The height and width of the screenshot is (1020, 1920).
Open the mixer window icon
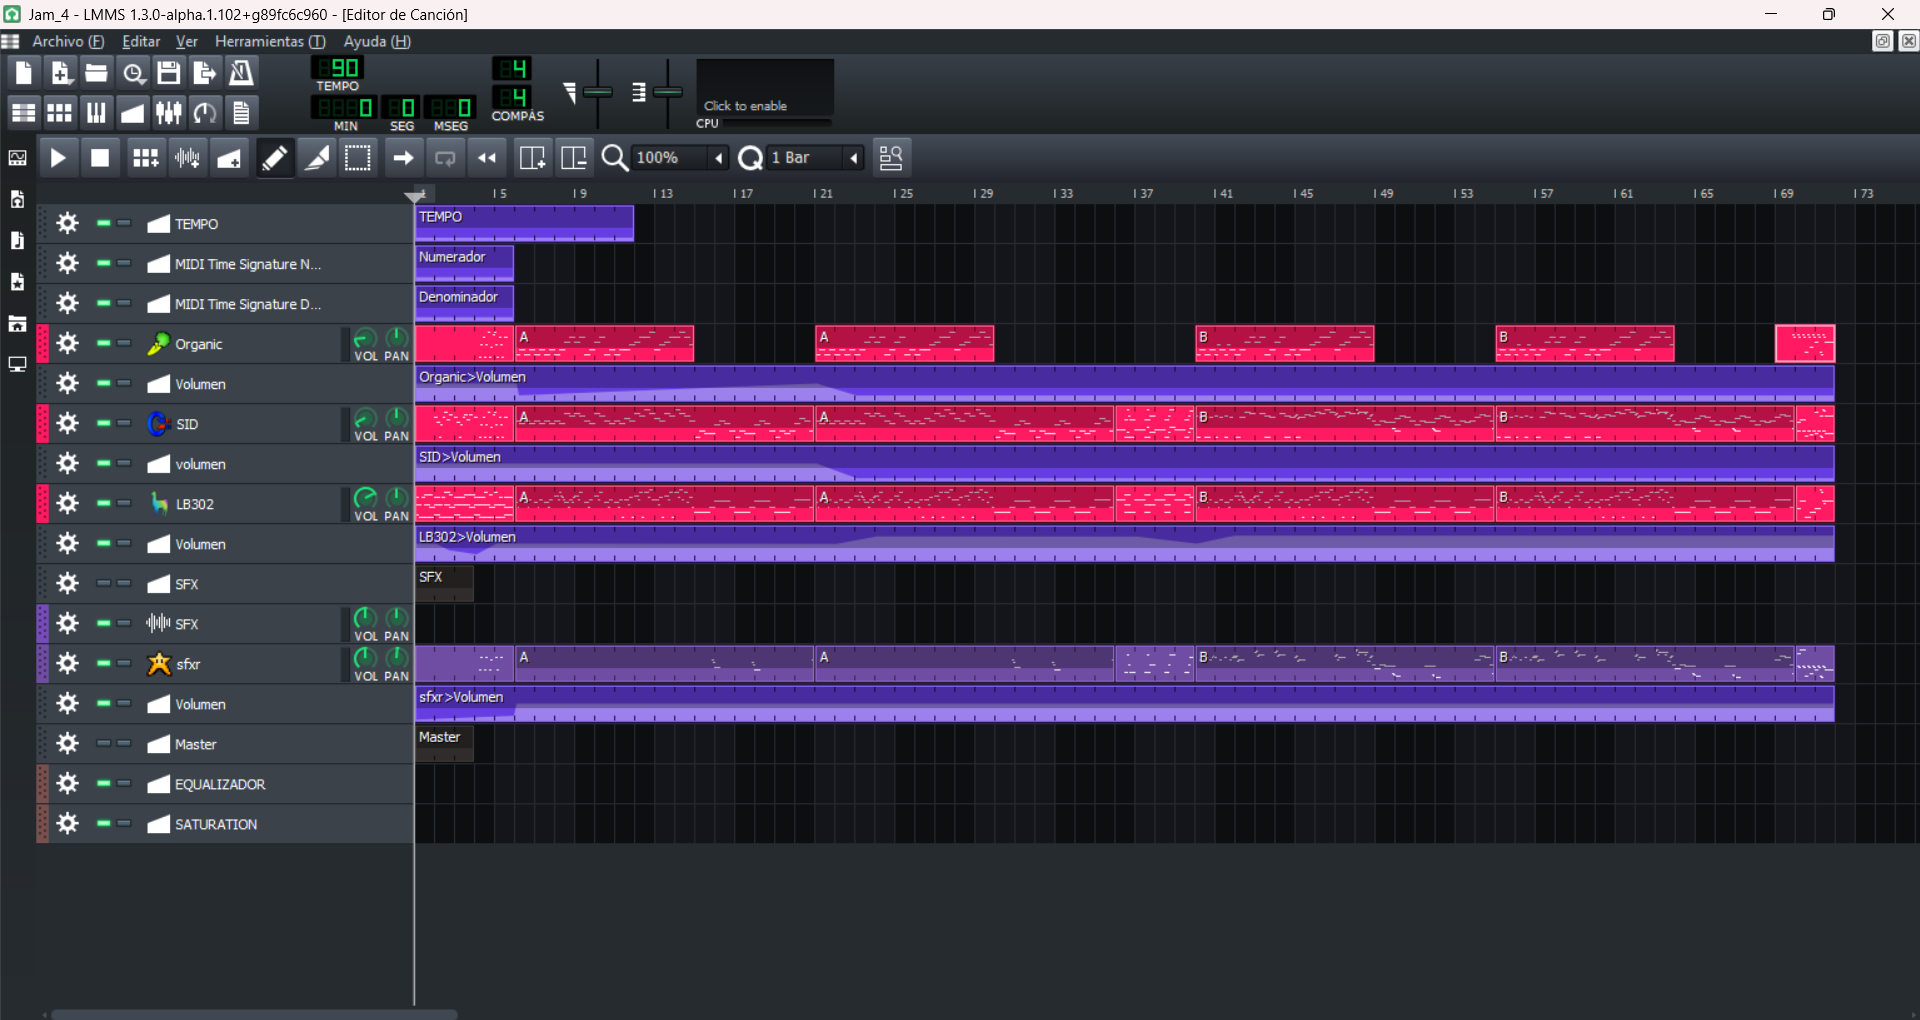(x=169, y=112)
